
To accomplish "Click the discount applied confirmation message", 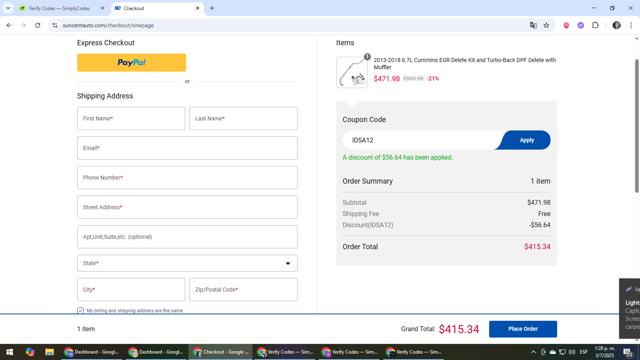I will (x=398, y=157).
